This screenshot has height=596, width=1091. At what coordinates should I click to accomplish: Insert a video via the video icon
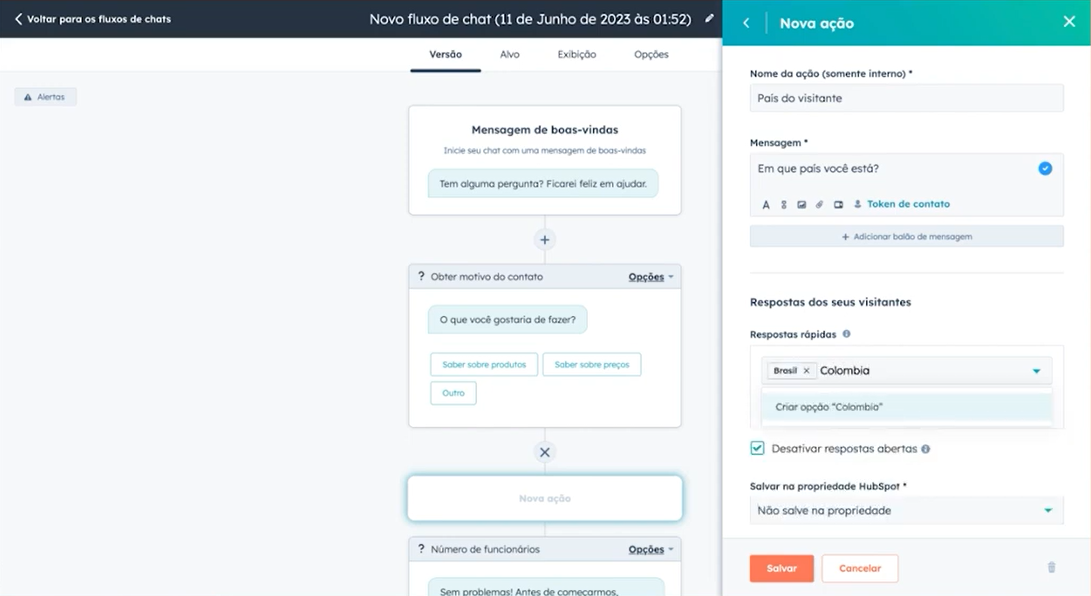(838, 204)
